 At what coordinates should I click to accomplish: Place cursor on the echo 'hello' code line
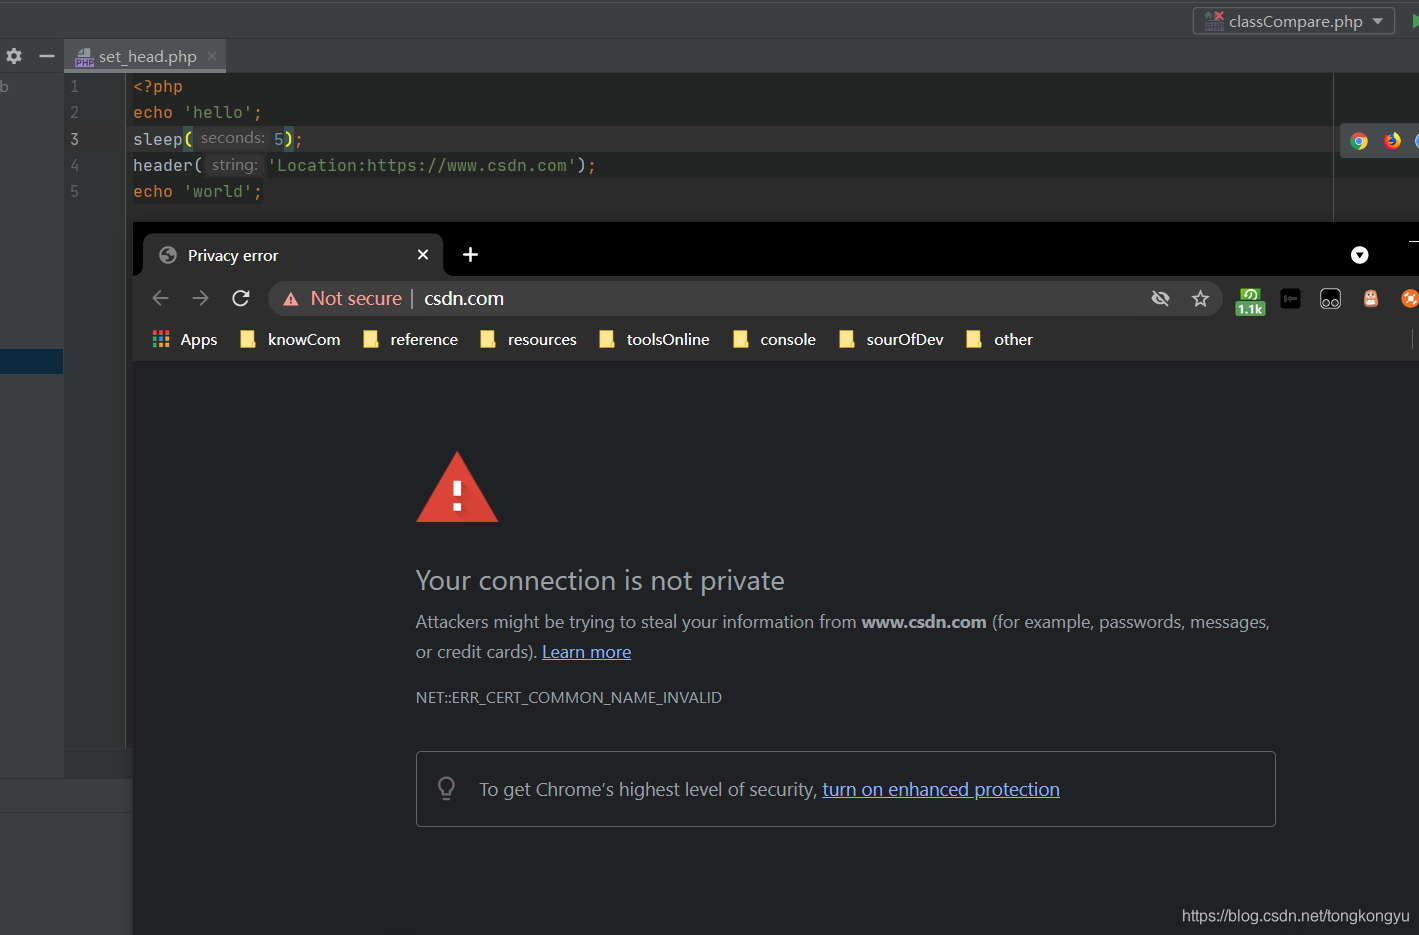click(x=197, y=113)
